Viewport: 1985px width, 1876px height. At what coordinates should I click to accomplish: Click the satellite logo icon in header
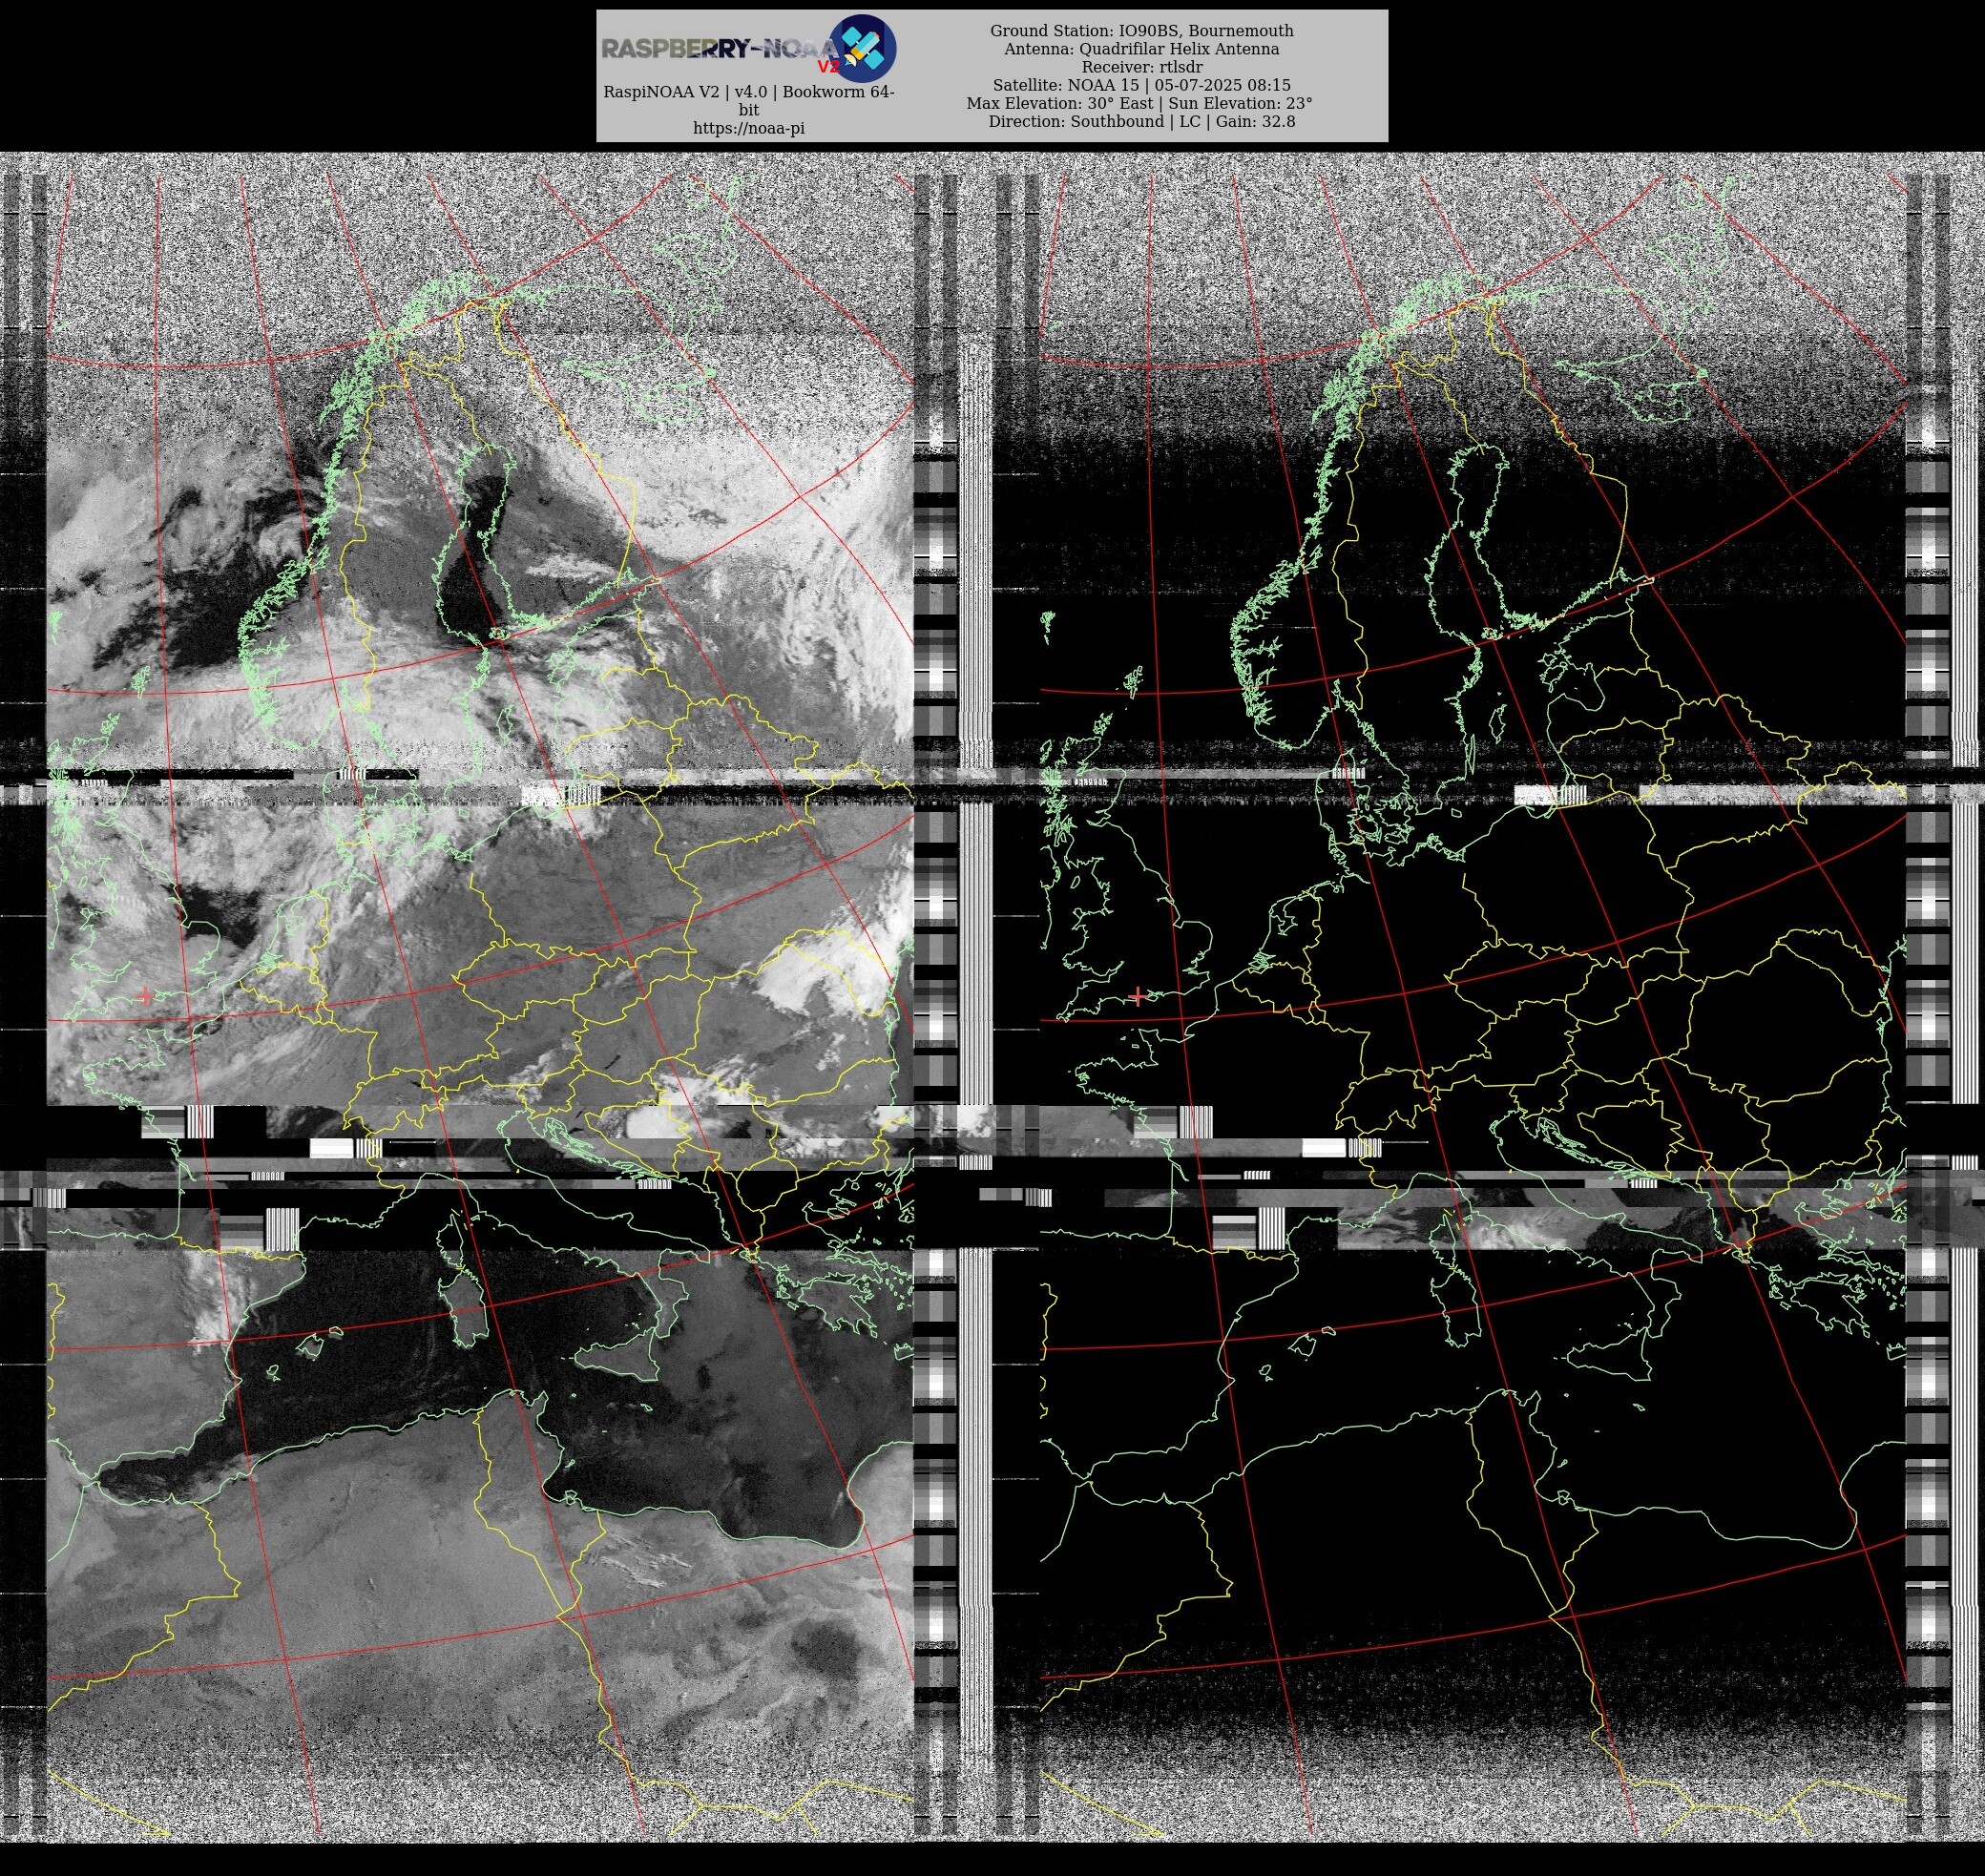point(863,48)
